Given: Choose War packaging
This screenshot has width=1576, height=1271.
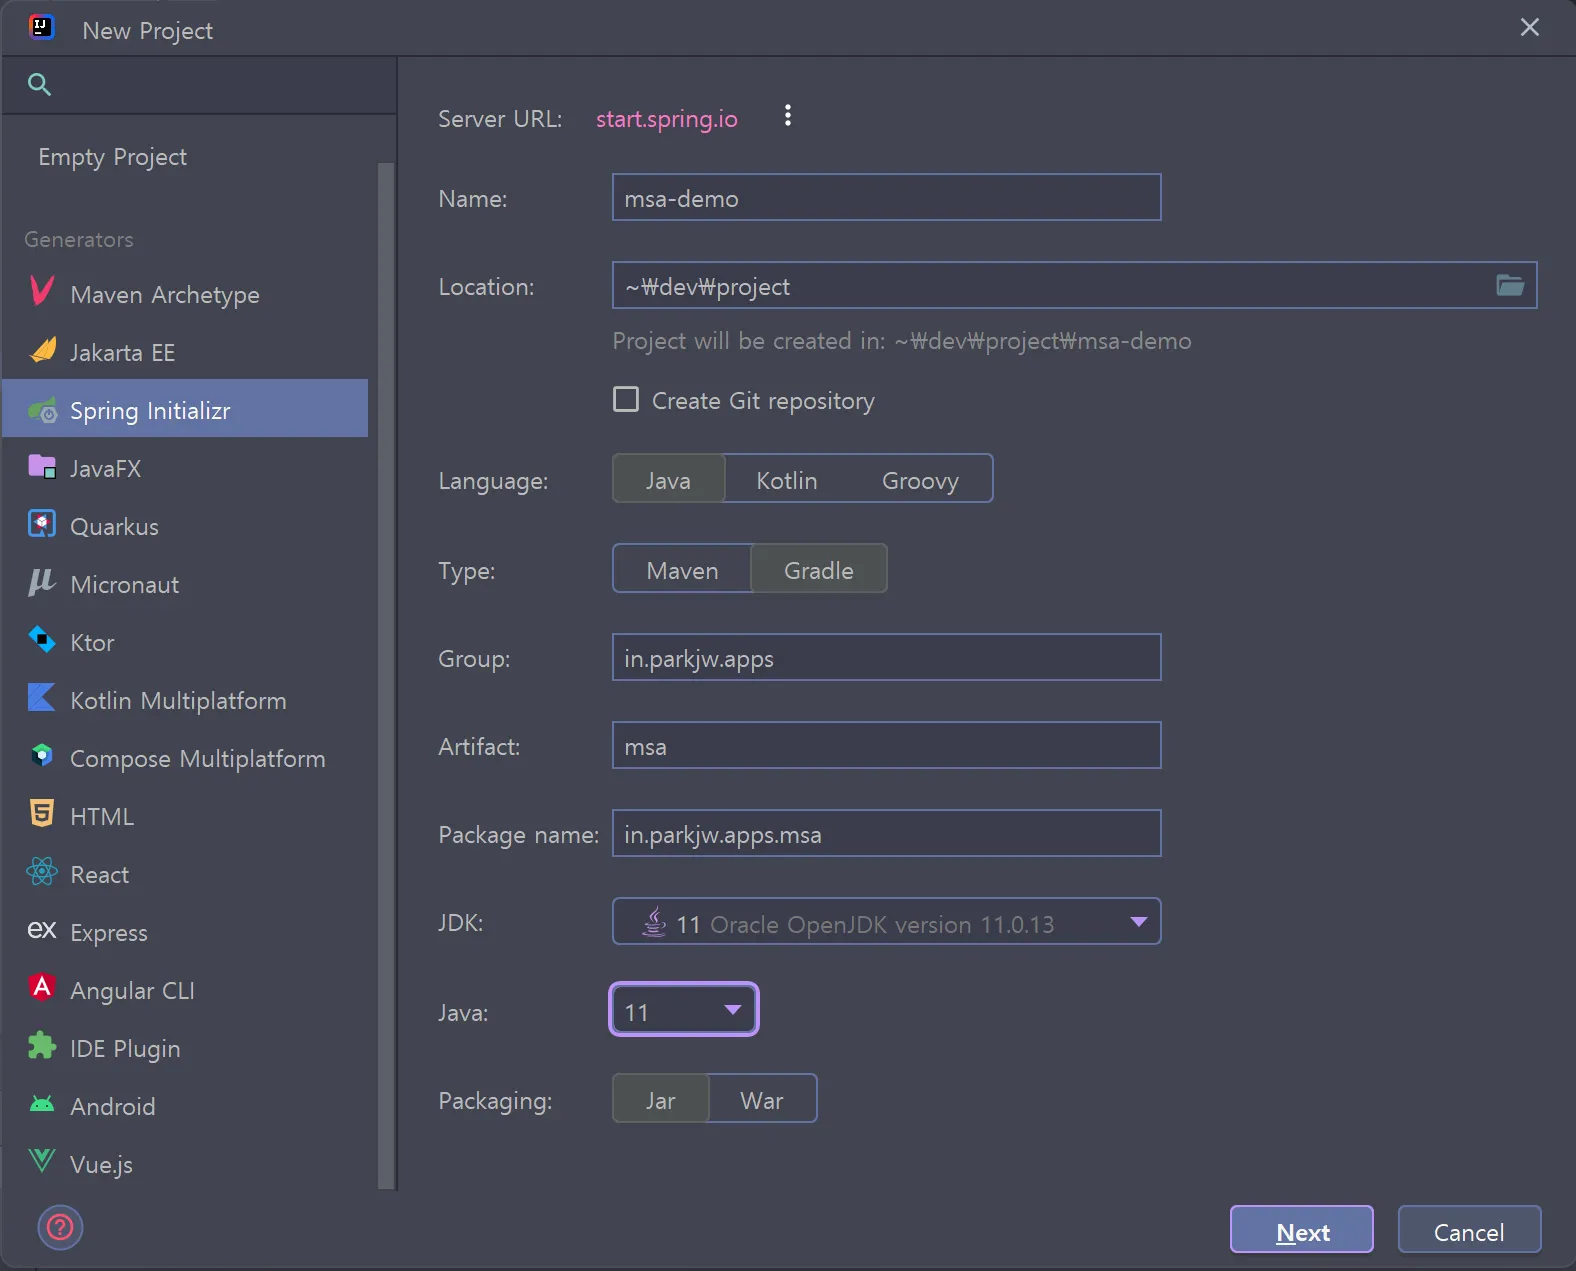Looking at the screenshot, I should [761, 1100].
